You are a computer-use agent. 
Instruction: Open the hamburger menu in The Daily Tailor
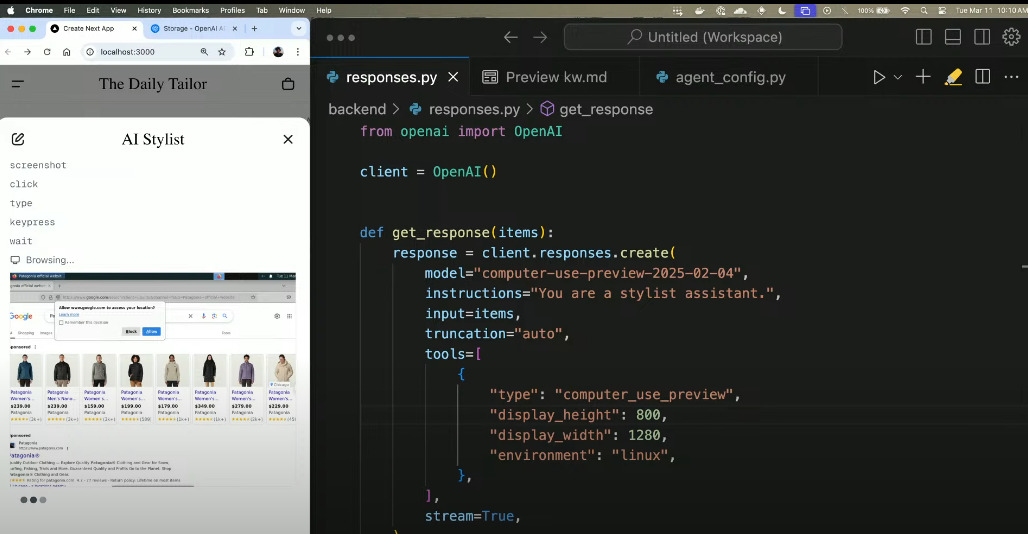(x=18, y=84)
